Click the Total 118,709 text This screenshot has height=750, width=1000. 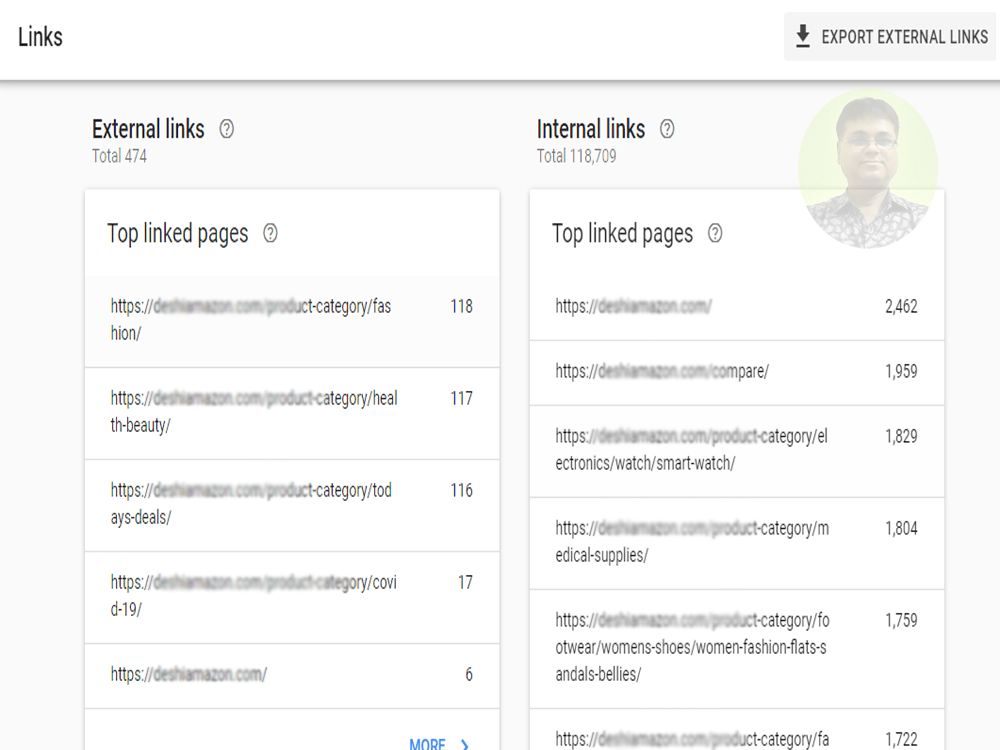click(x=577, y=156)
